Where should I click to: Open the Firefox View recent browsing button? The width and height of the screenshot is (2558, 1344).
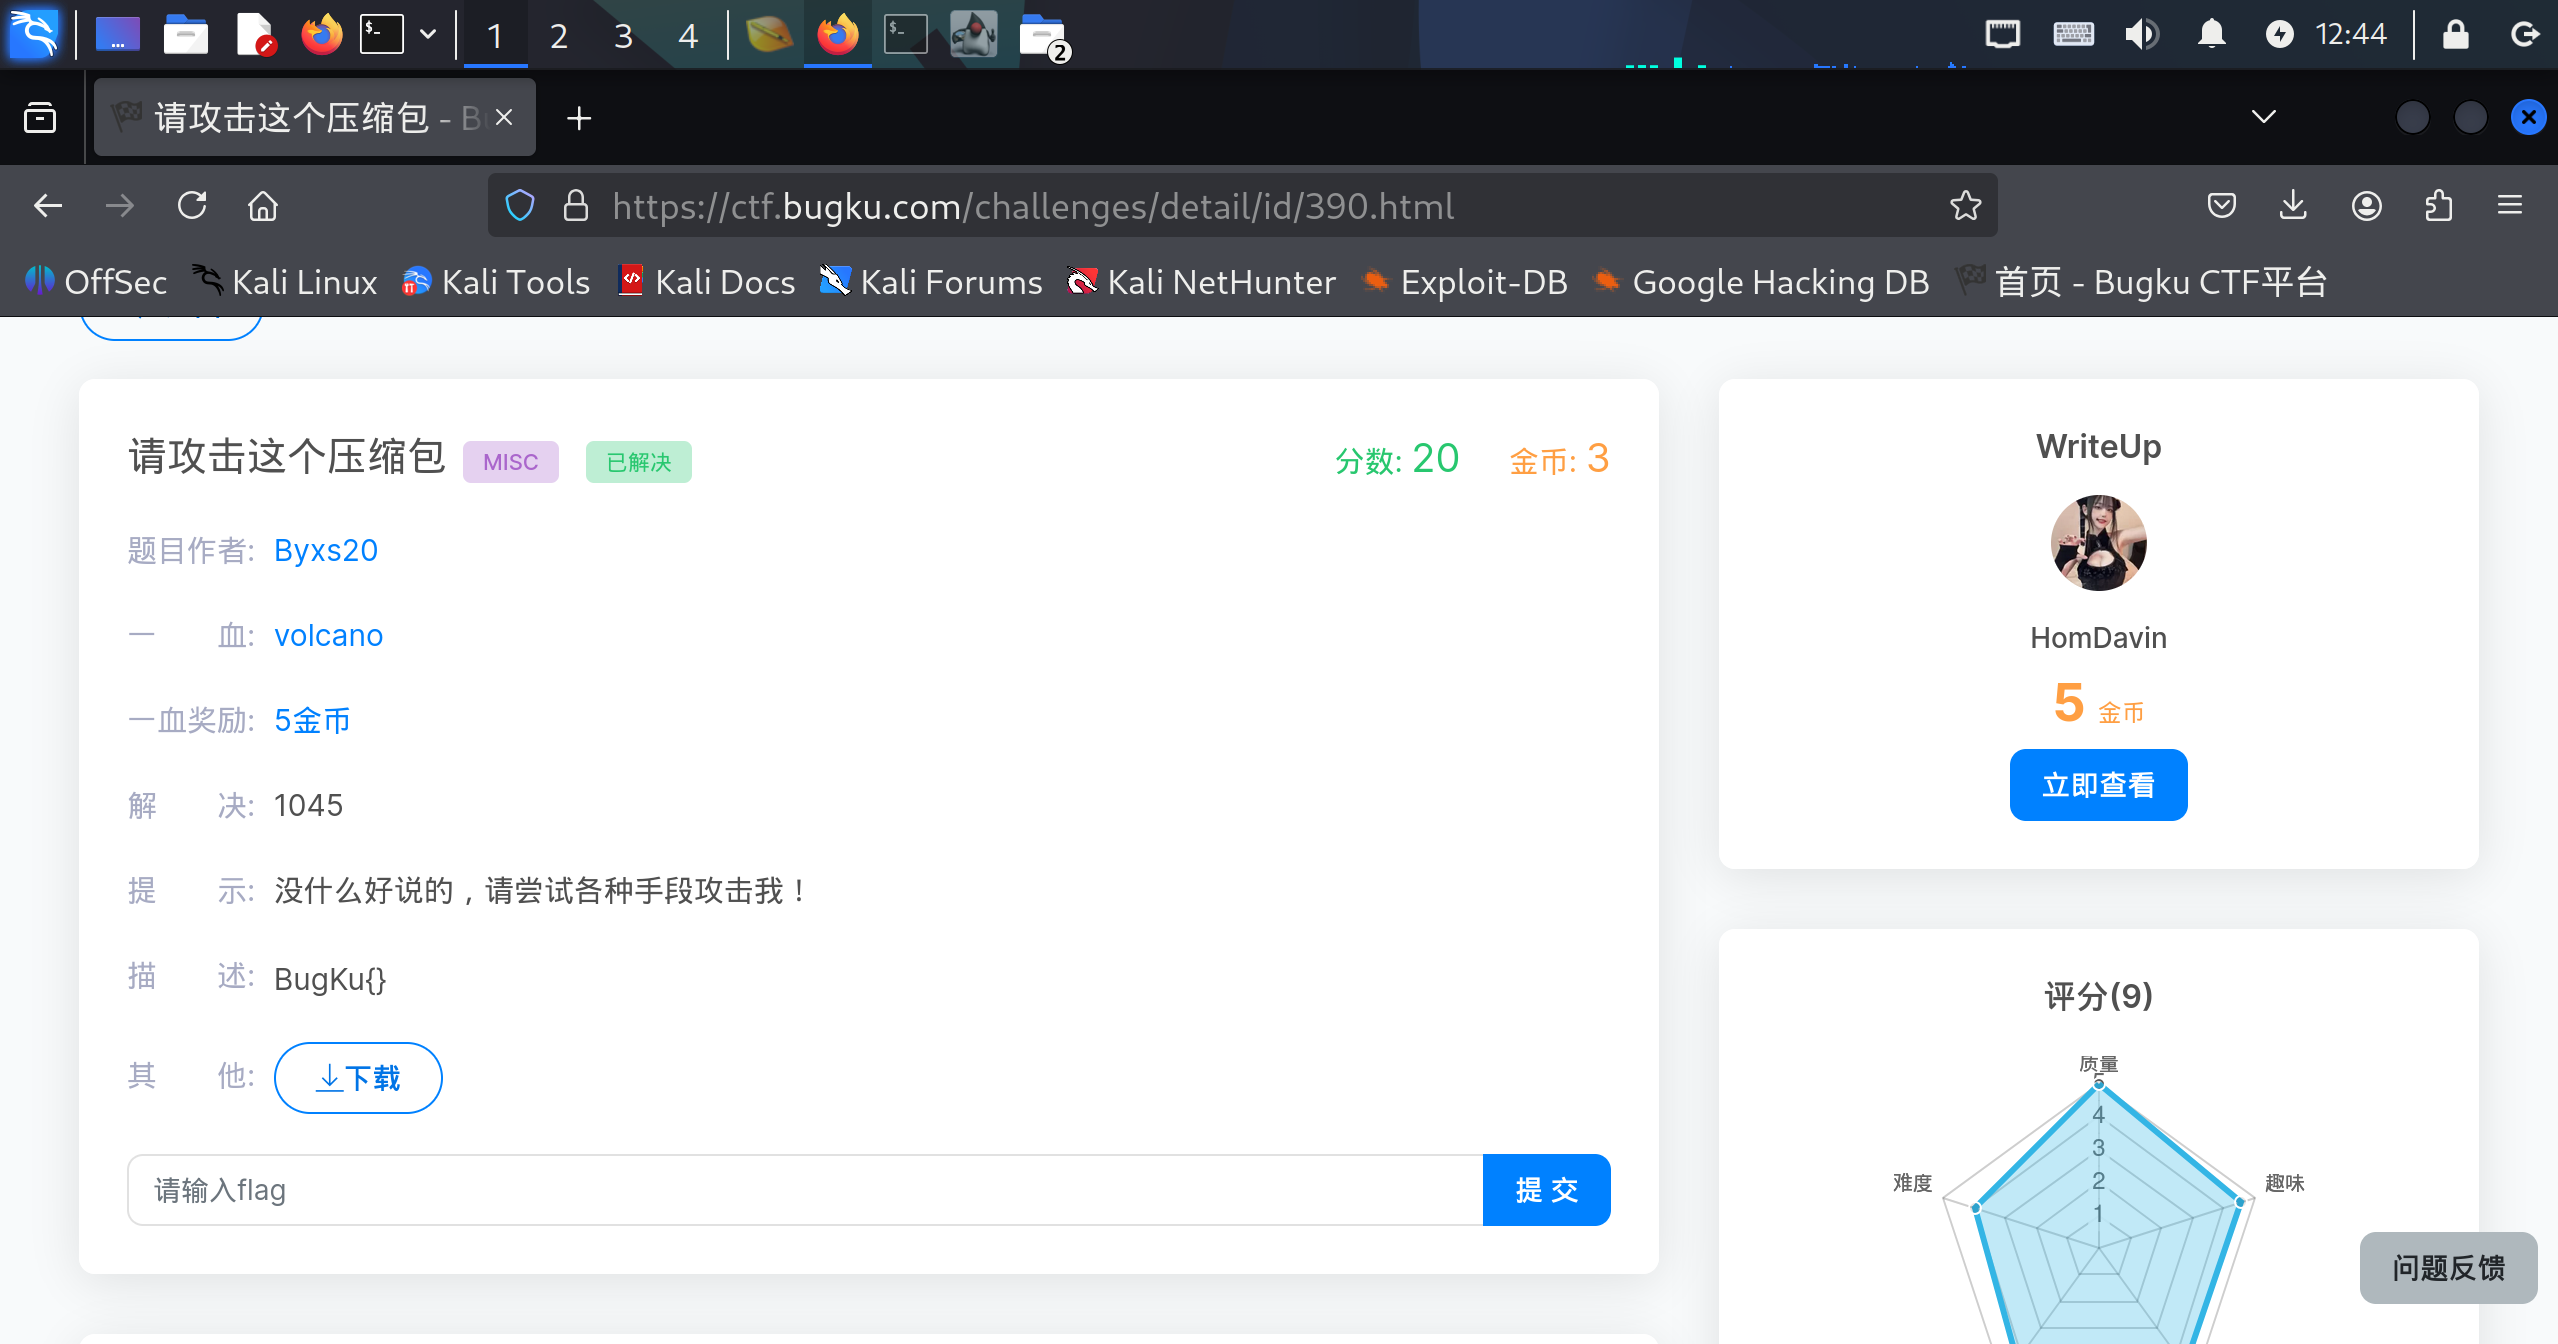tap(40, 118)
